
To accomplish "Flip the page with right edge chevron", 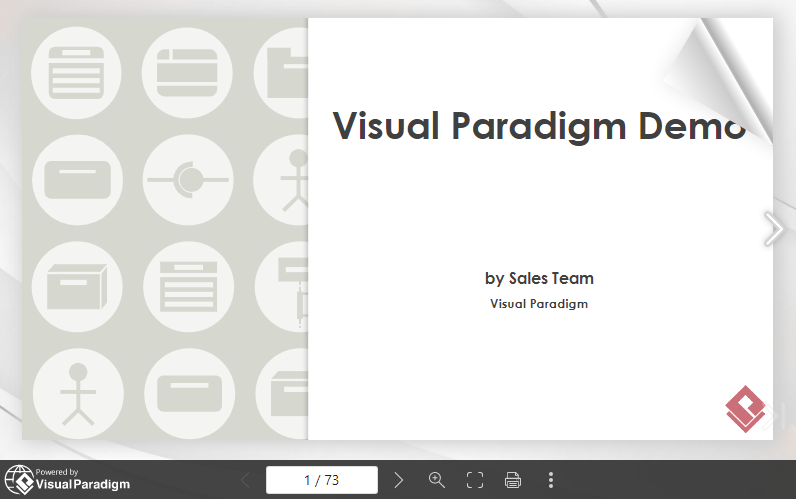I will click(x=773, y=229).
